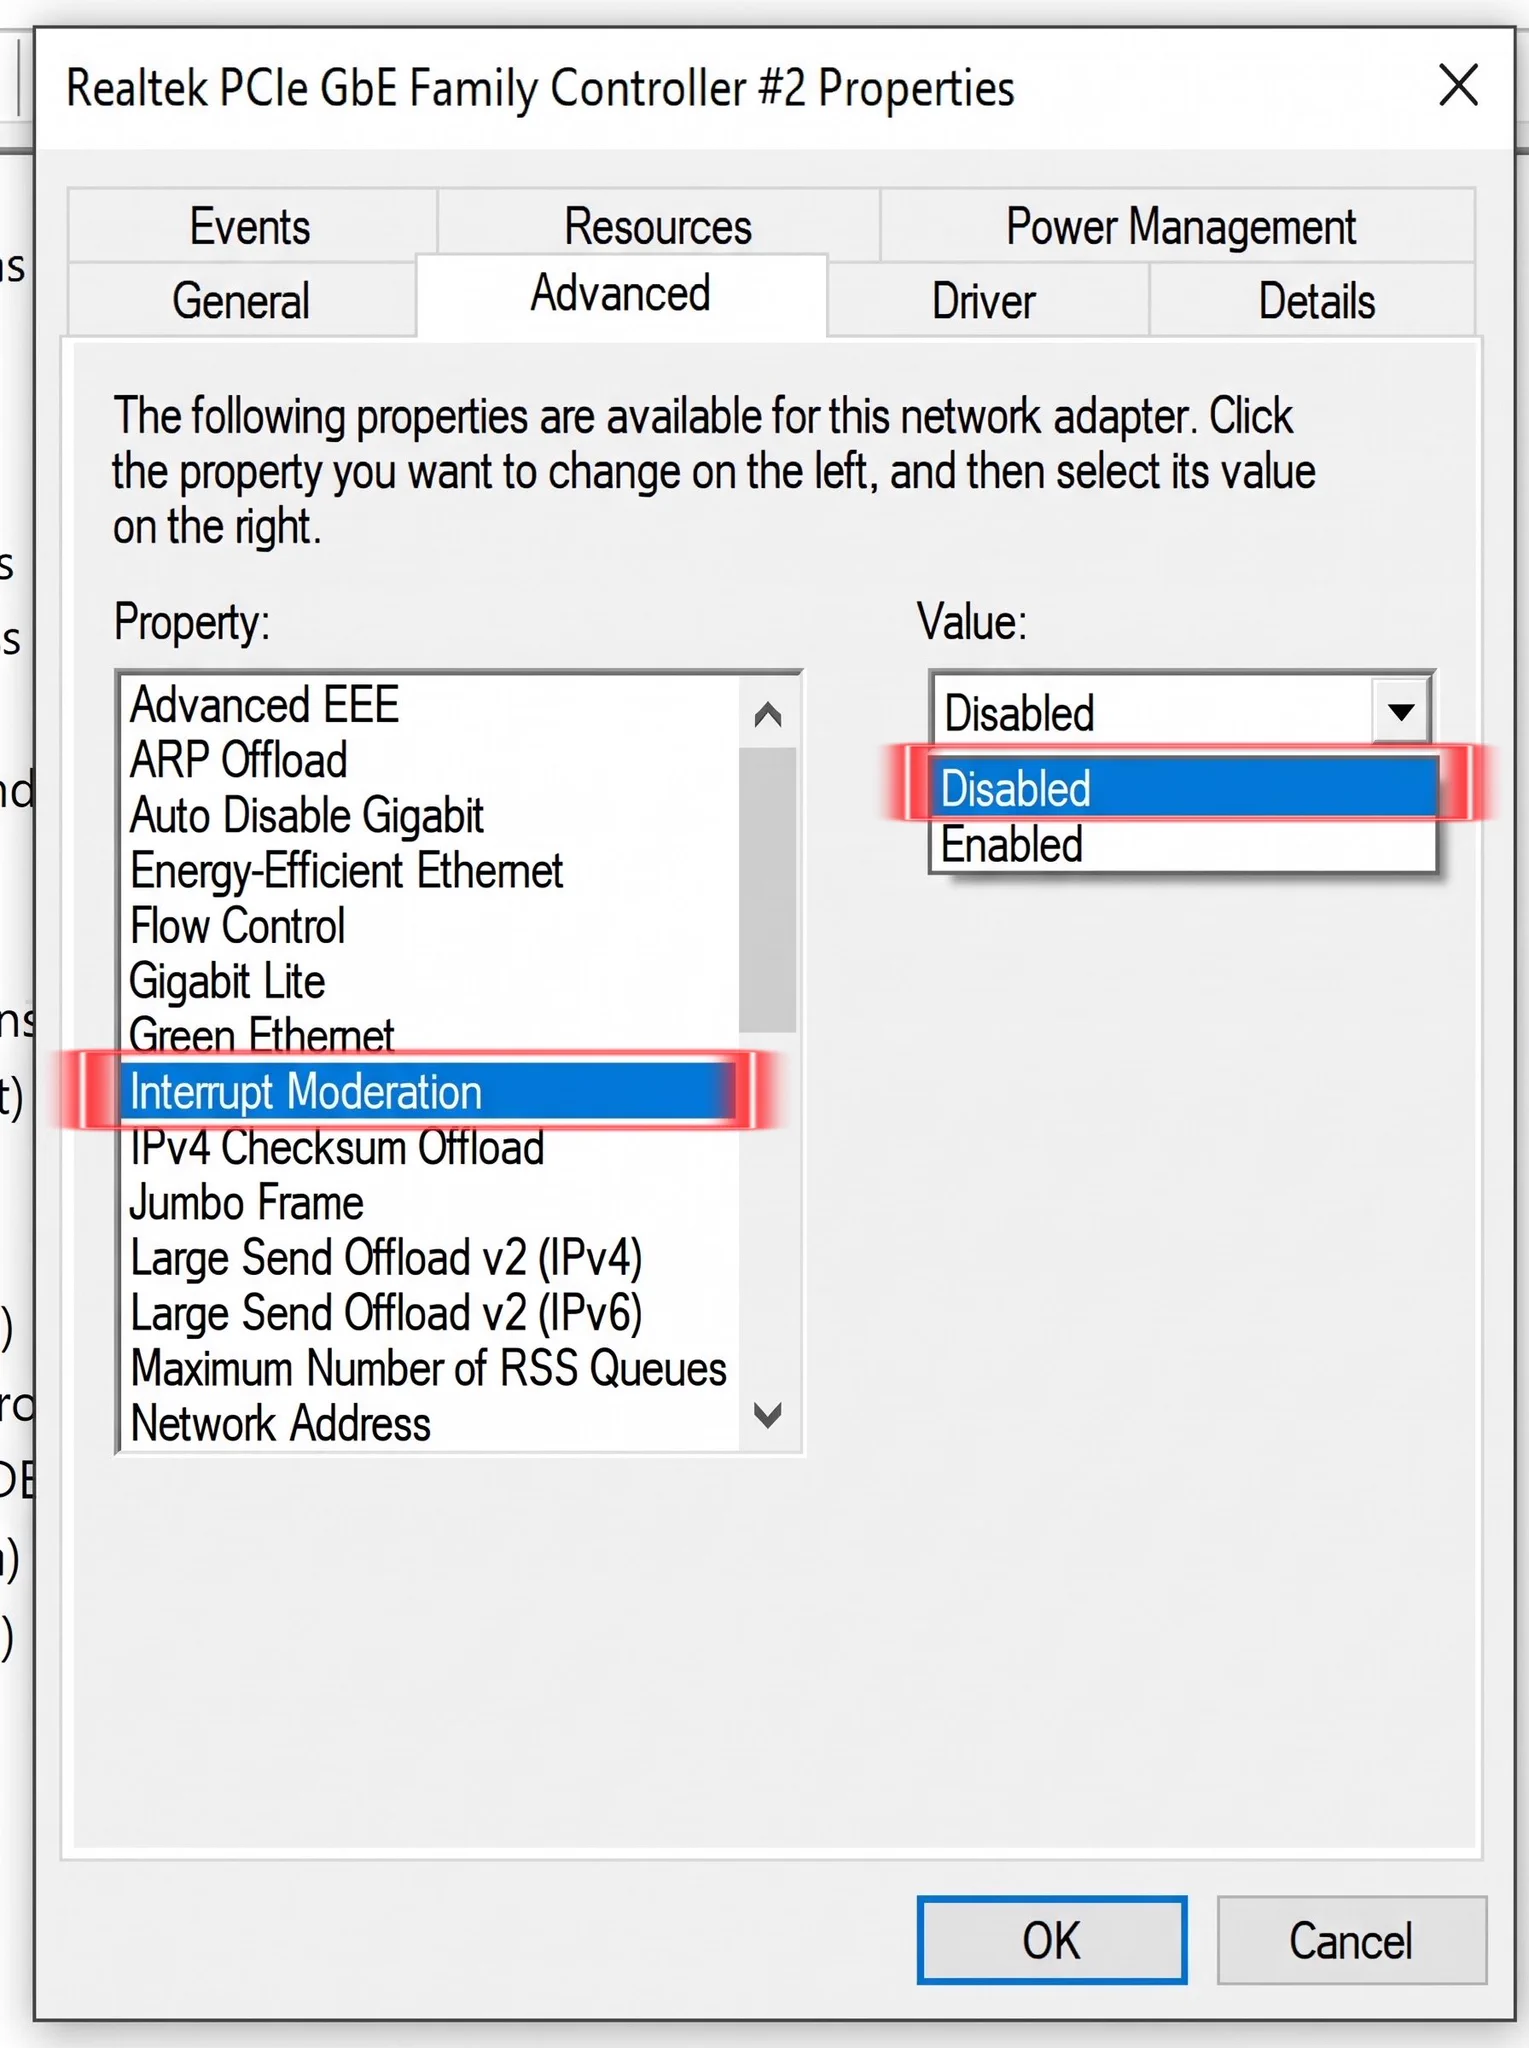Select the Flow Control property
This screenshot has width=1529, height=2048.
[x=430, y=926]
